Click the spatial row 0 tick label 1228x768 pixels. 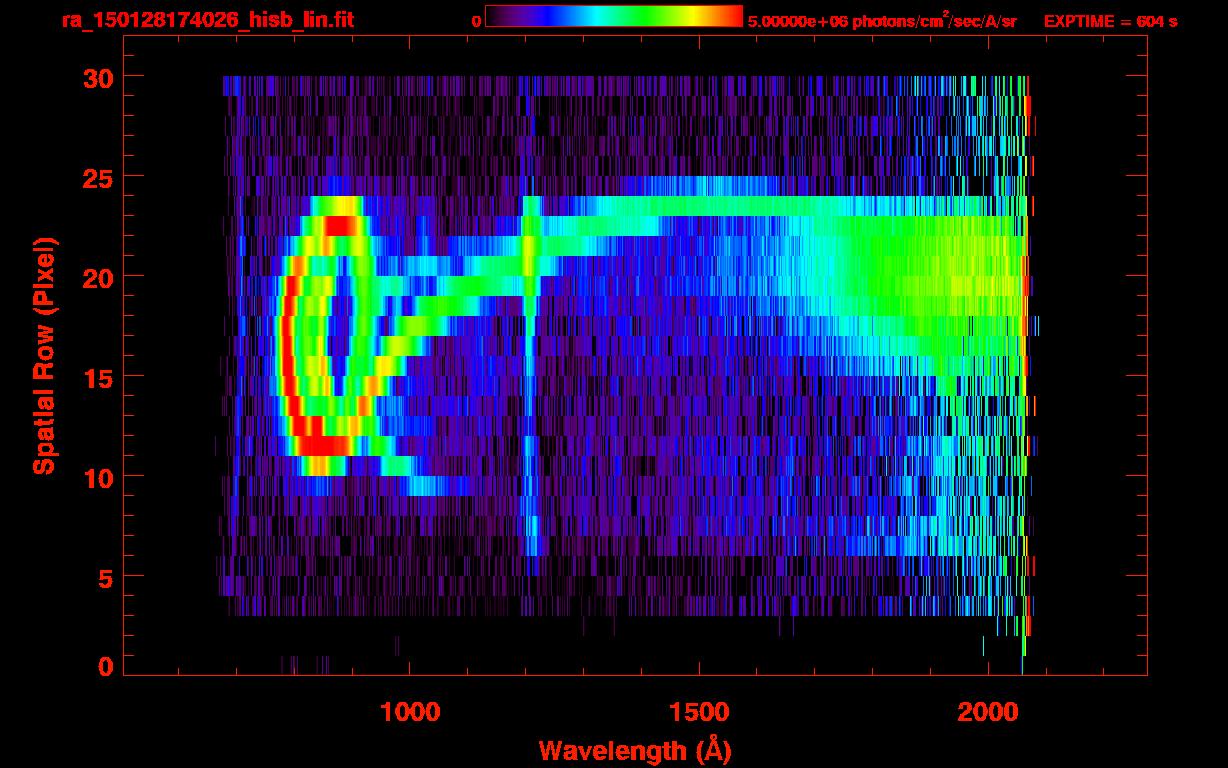pyautogui.click(x=105, y=667)
